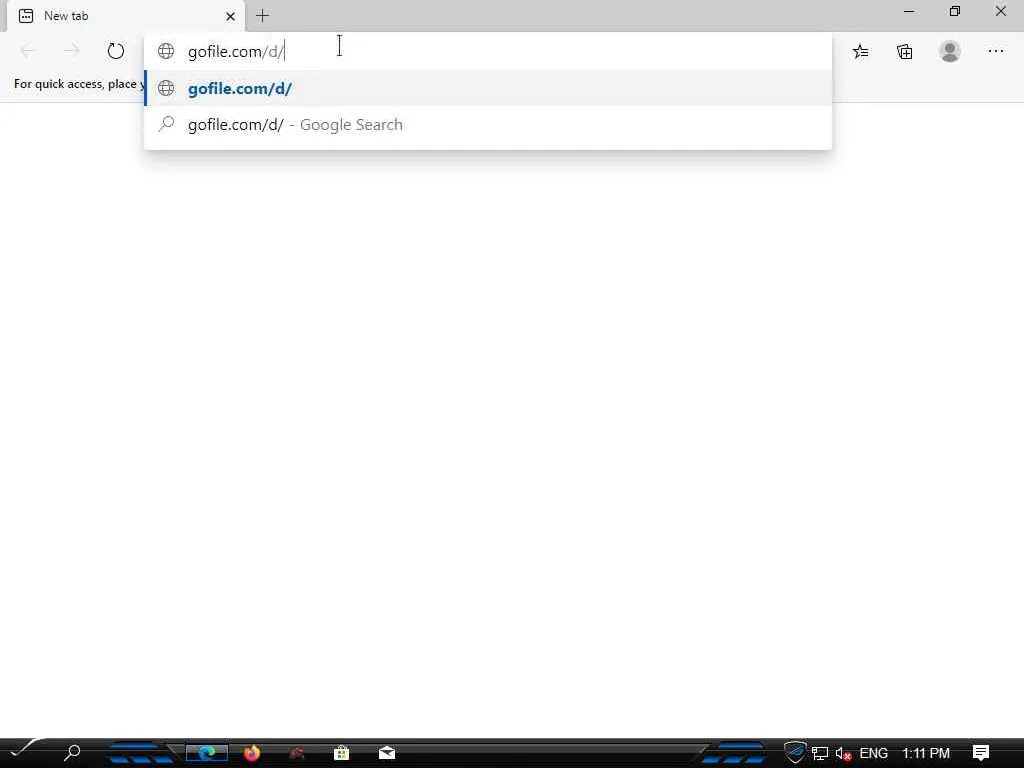
Task: Open the notification action center icon
Action: [980, 753]
